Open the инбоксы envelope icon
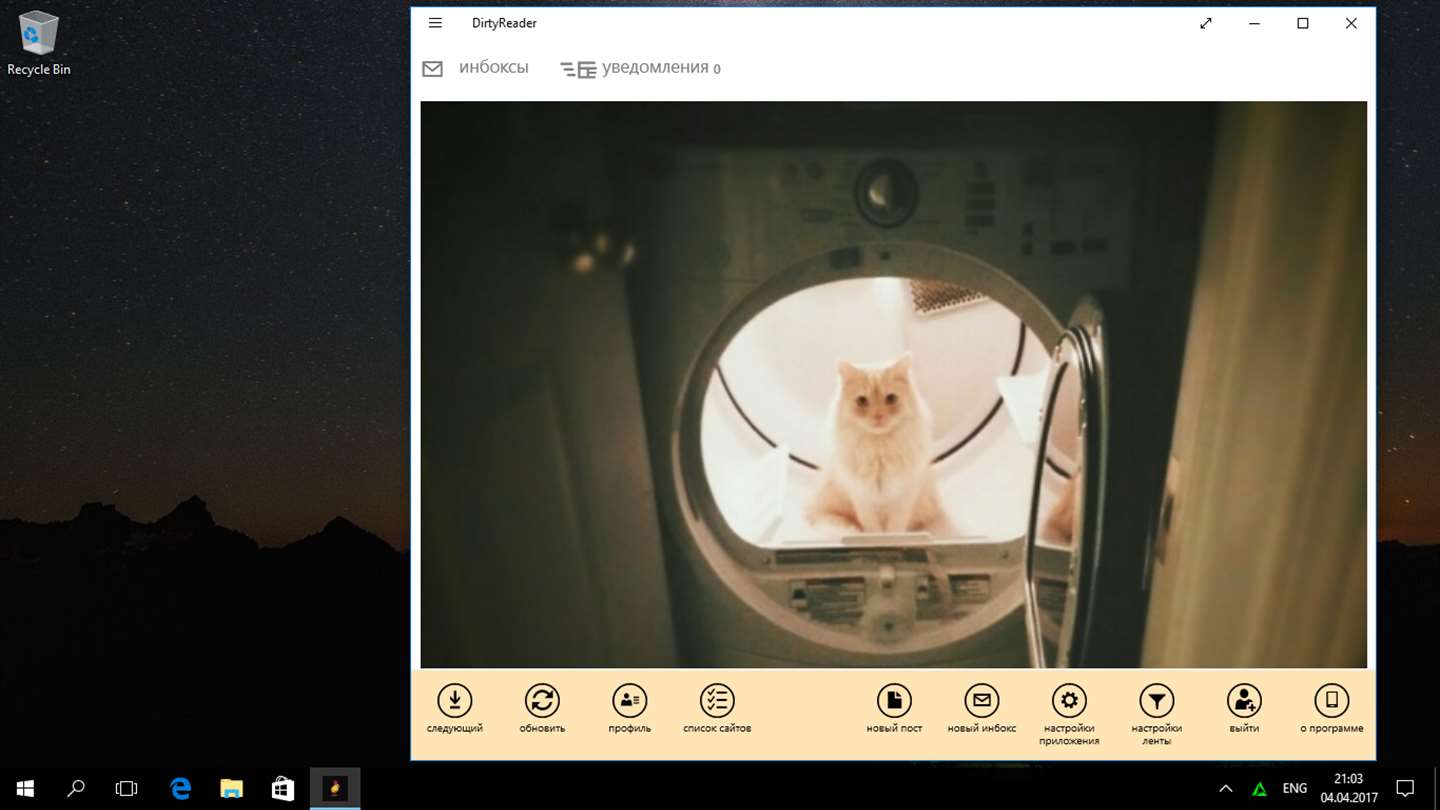Image resolution: width=1440 pixels, height=810 pixels. click(x=432, y=69)
